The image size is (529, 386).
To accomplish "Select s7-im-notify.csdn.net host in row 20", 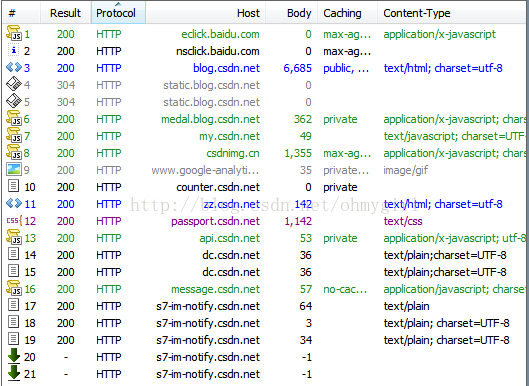I will tap(208, 357).
